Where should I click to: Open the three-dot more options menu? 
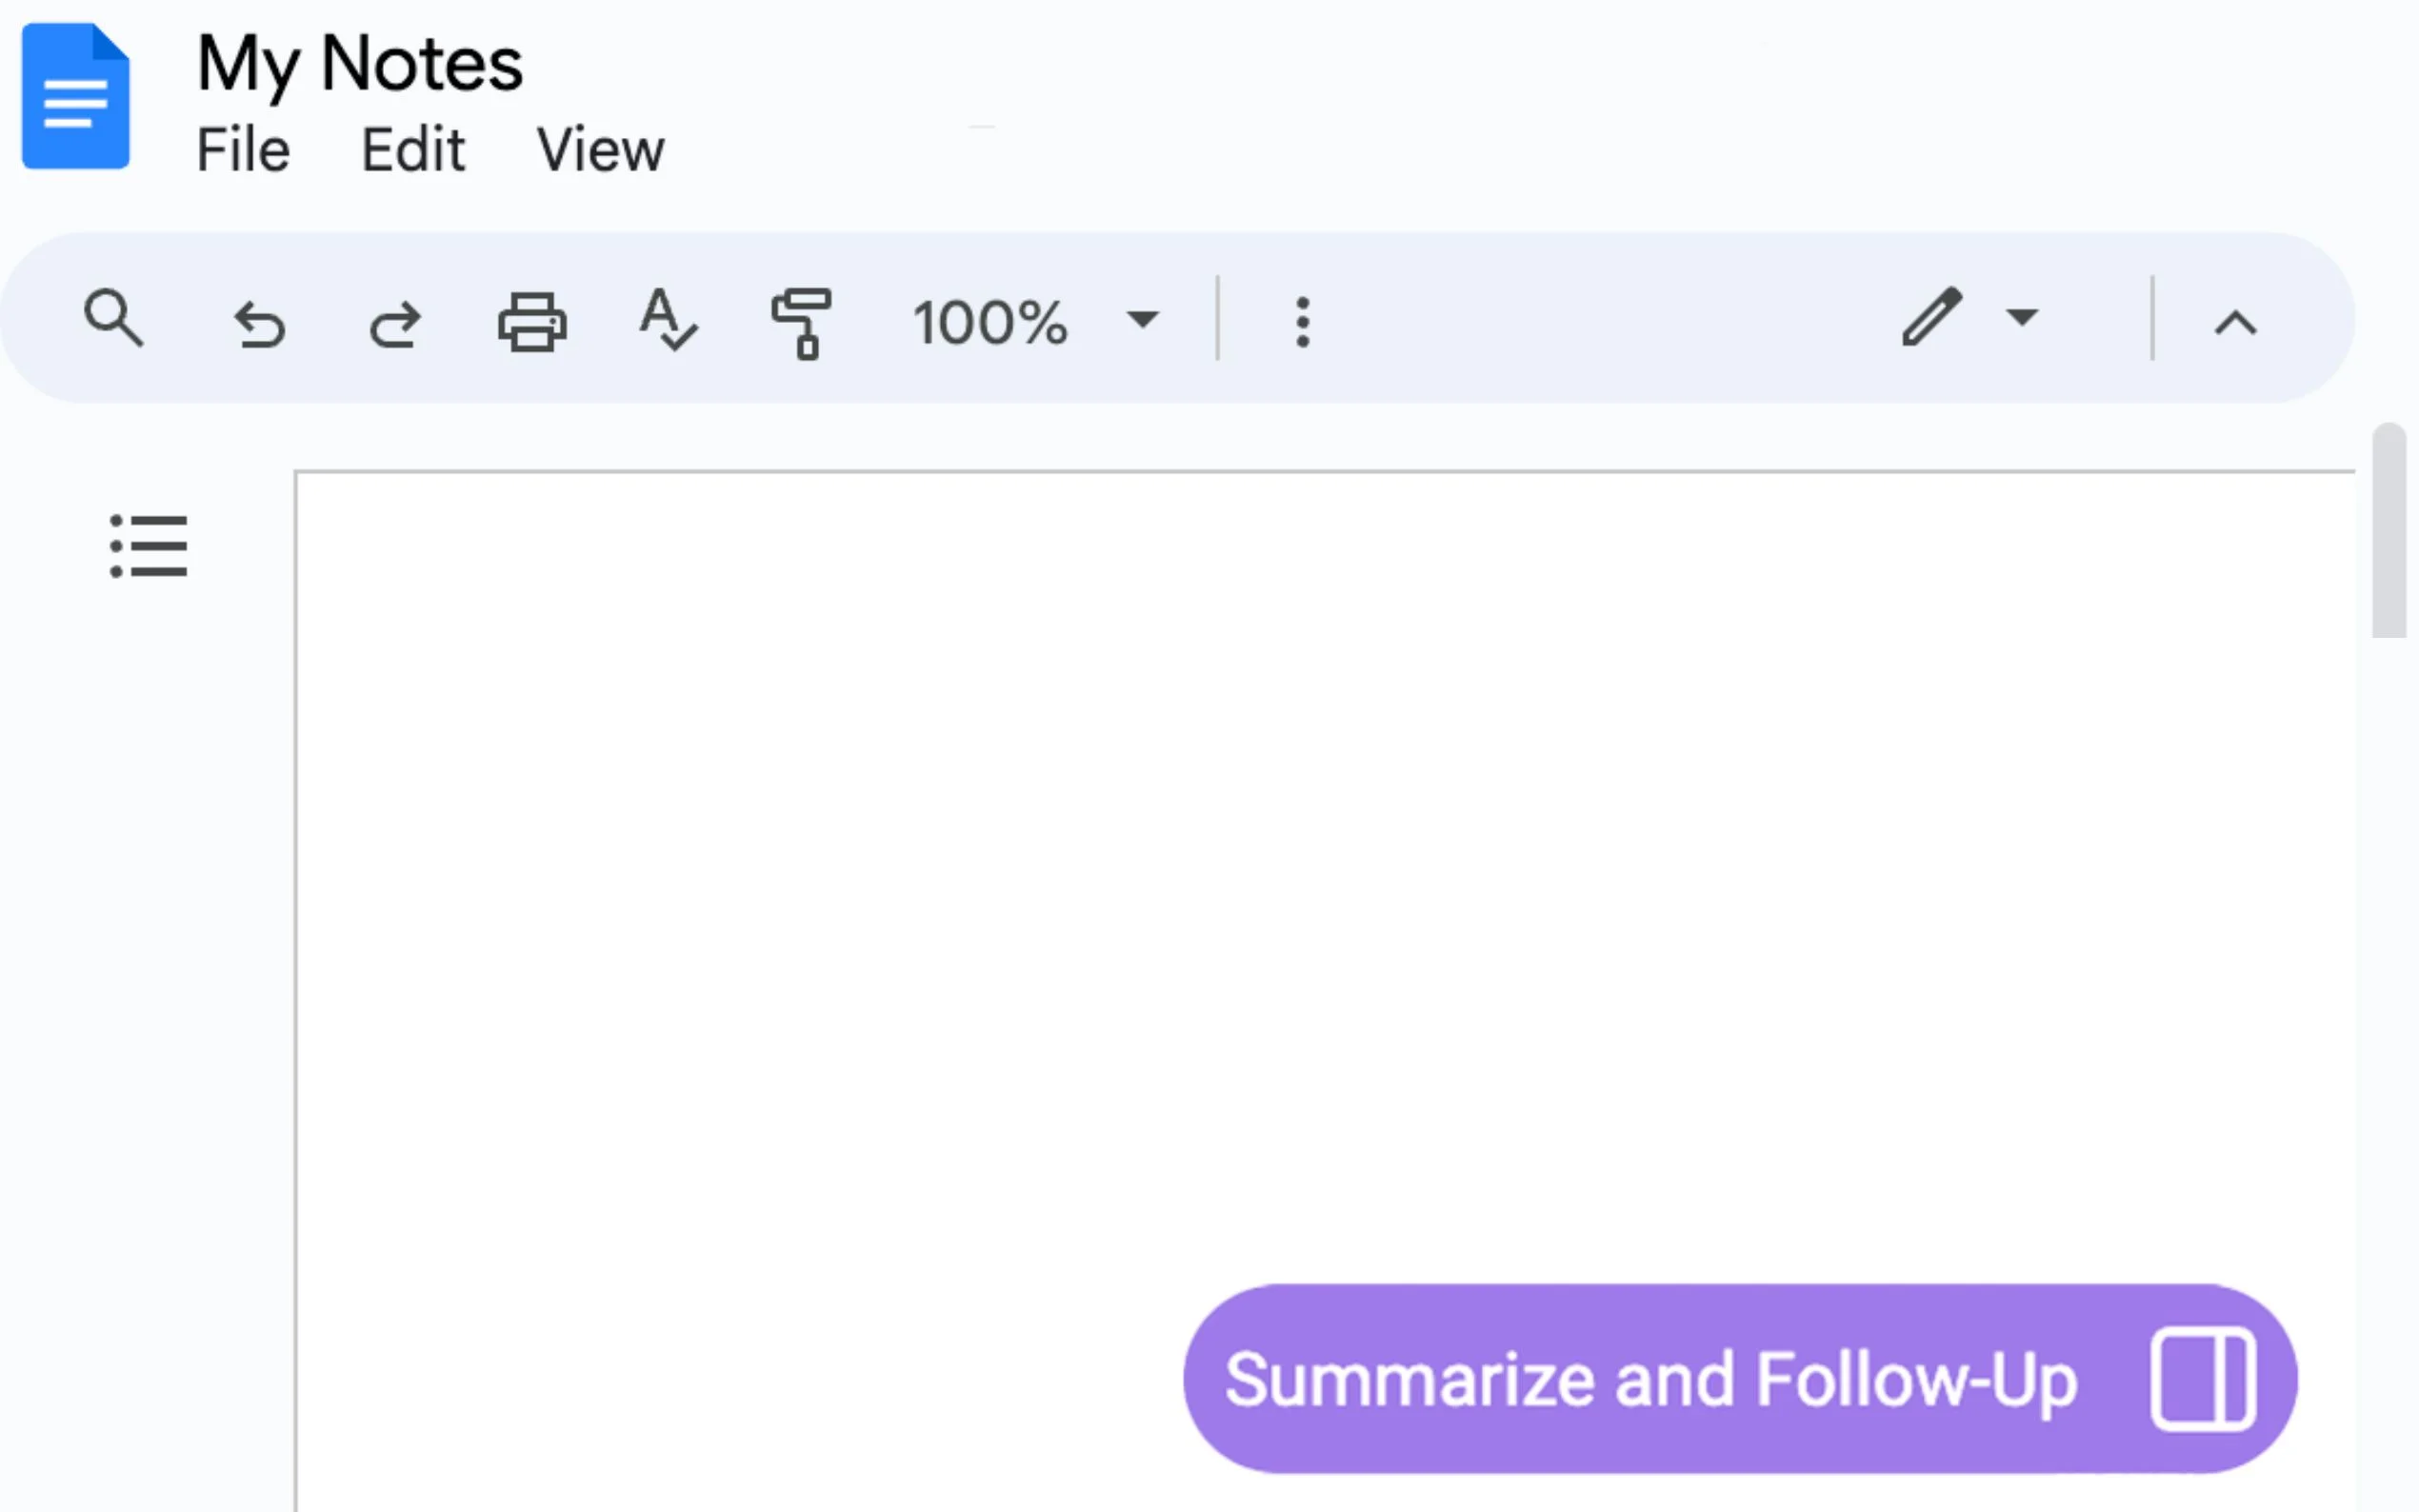click(x=1302, y=322)
